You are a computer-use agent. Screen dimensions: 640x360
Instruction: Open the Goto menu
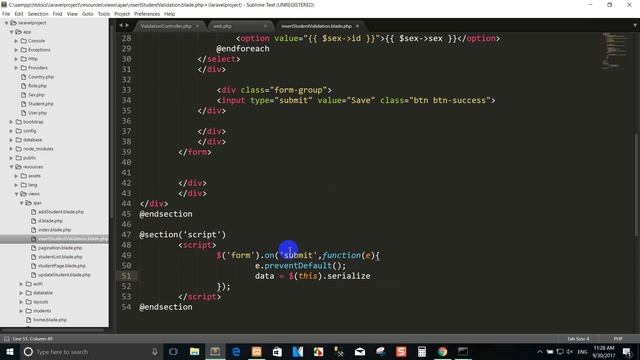tap(88, 13)
